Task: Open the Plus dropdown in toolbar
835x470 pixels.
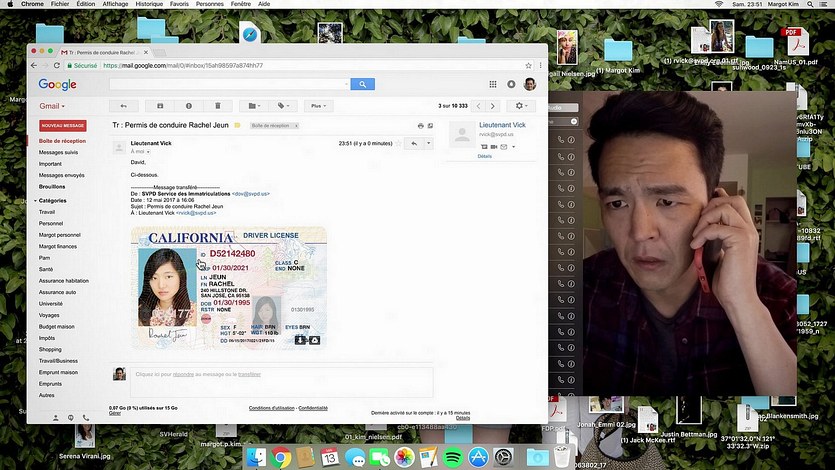Action: tap(318, 105)
